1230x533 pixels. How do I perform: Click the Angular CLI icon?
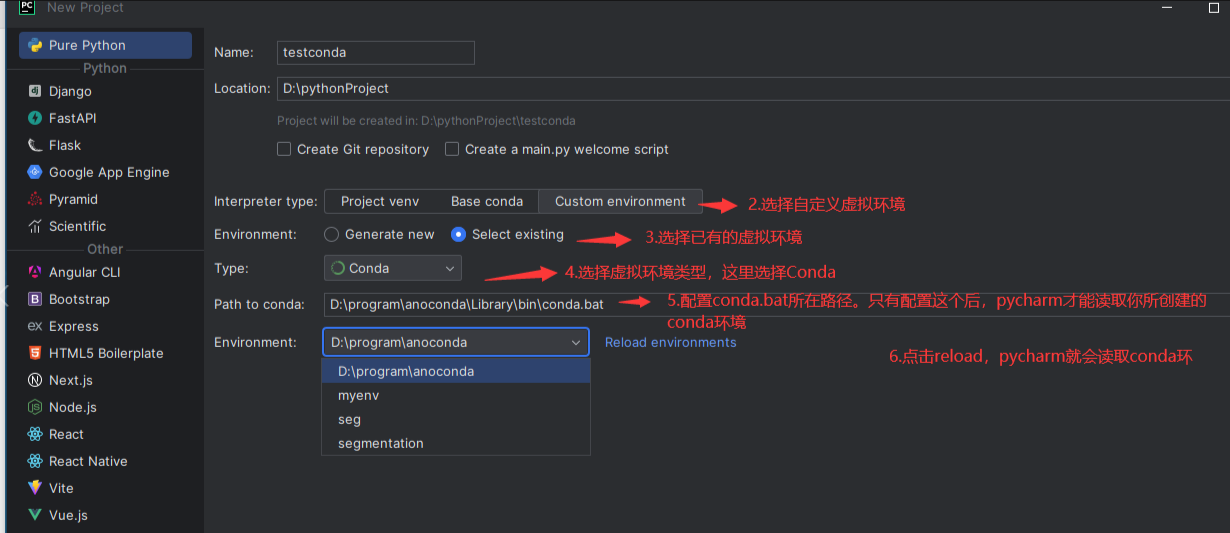(35, 272)
